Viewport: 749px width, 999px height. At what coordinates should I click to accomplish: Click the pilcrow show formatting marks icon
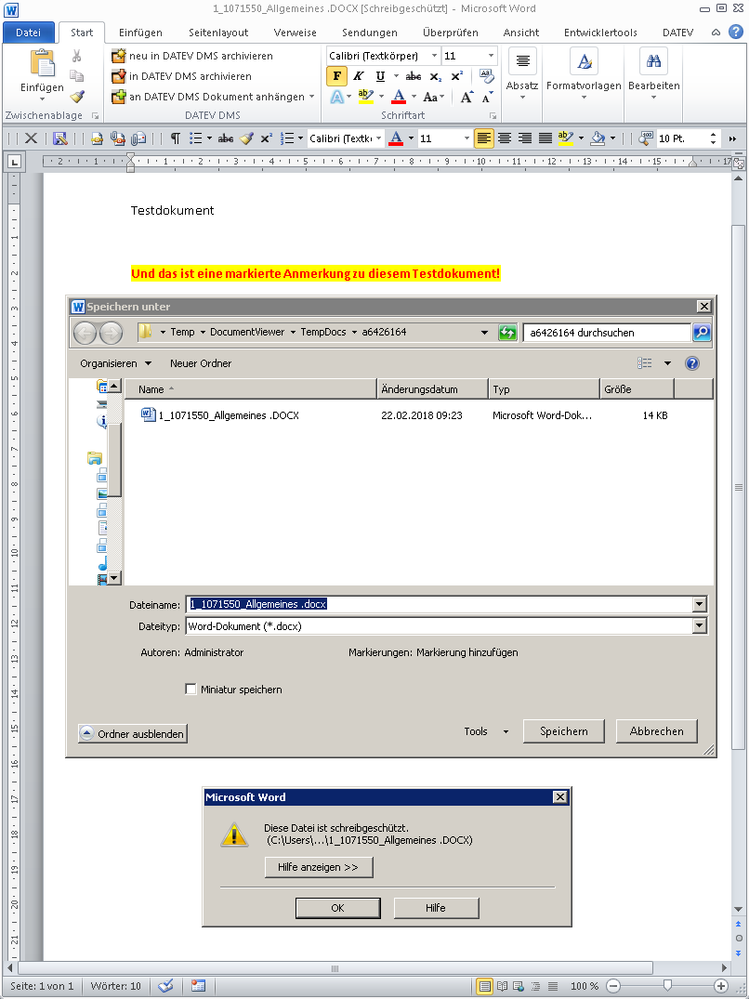click(175, 138)
